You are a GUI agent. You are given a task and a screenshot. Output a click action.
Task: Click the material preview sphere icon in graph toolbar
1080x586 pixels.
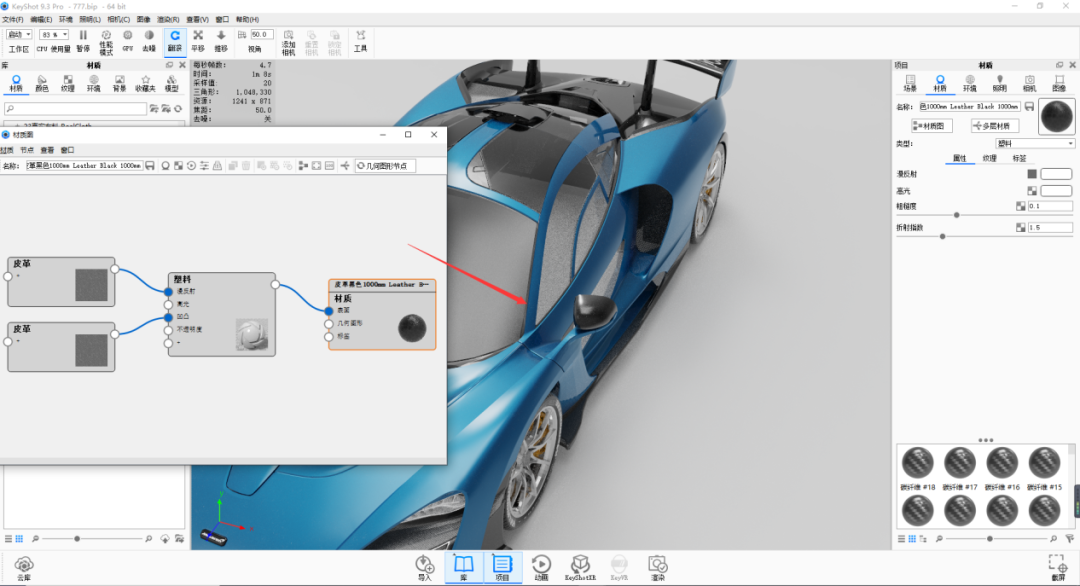click(x=165, y=165)
